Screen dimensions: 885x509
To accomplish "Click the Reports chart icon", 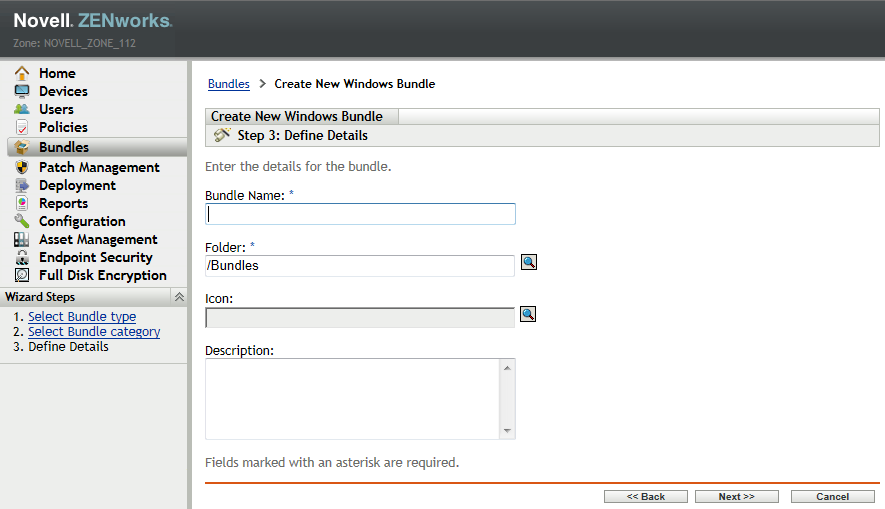I will click(x=21, y=203).
